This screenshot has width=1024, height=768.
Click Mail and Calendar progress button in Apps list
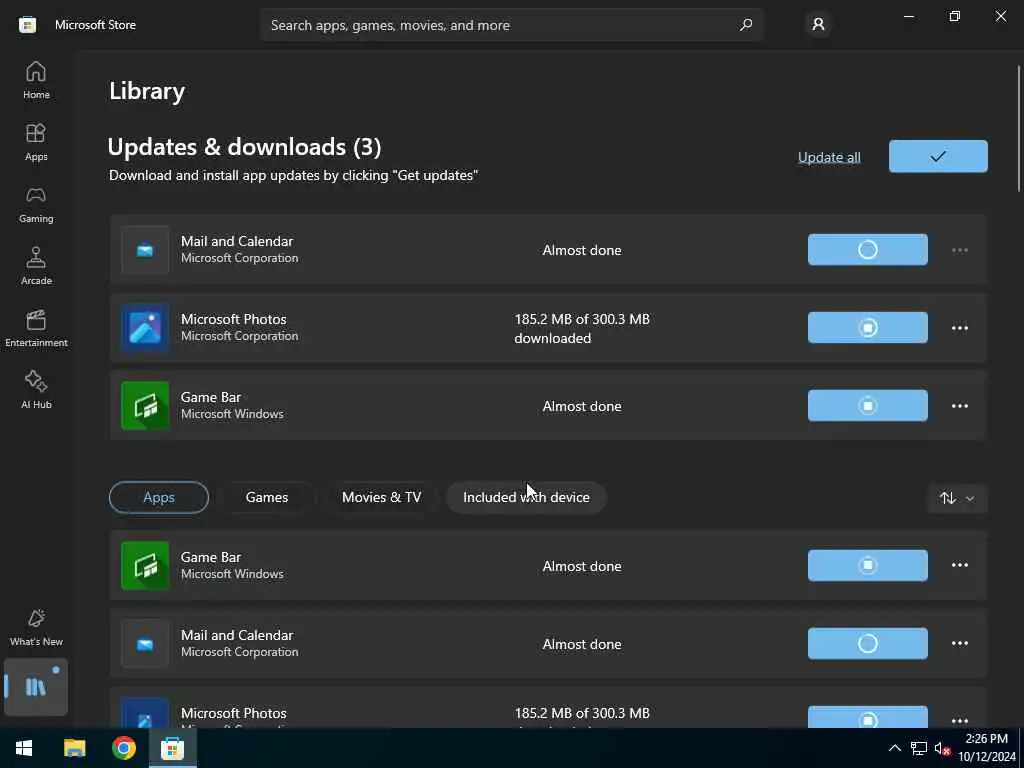[867, 643]
